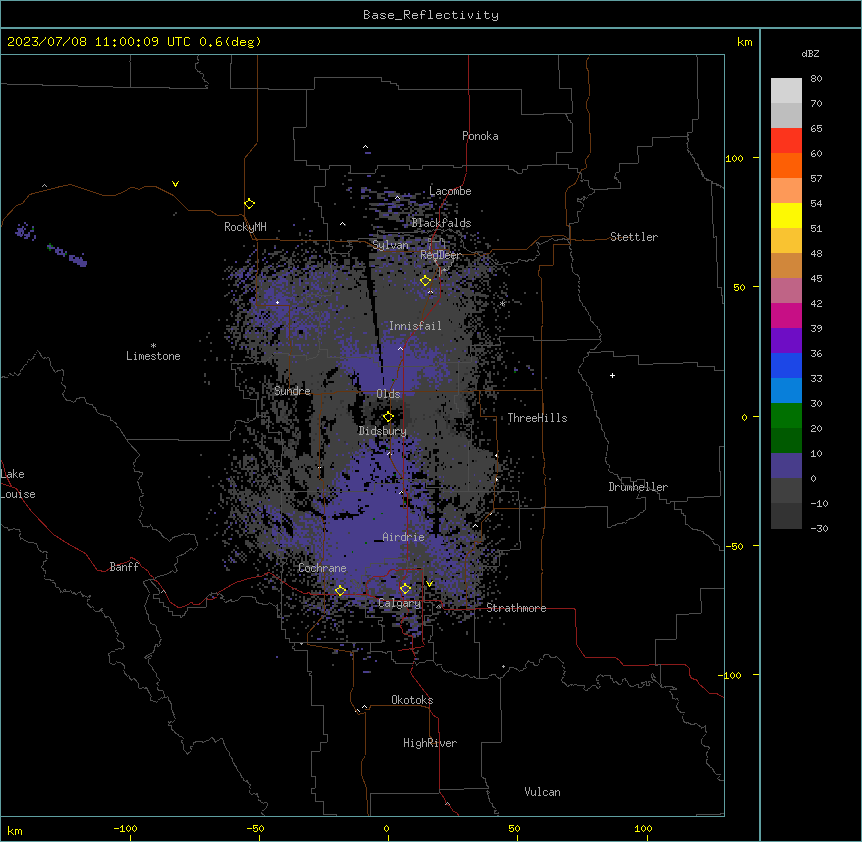Click the Sundre label
862x842 pixels.
(x=292, y=391)
